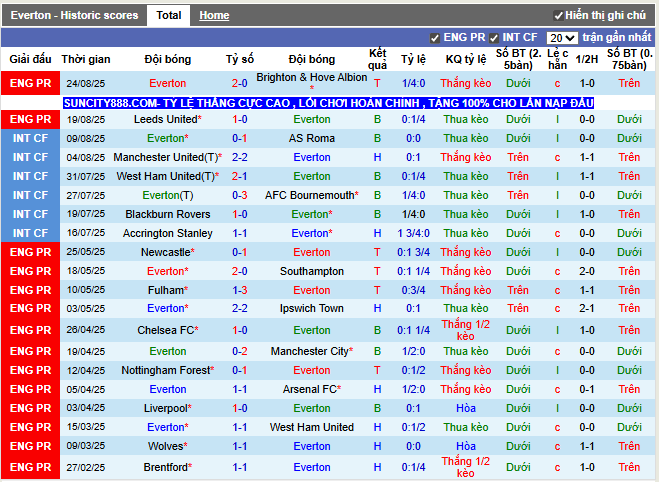Toggle the Hiển thị ghi chú checkbox
The image size is (659, 482).
click(x=559, y=16)
